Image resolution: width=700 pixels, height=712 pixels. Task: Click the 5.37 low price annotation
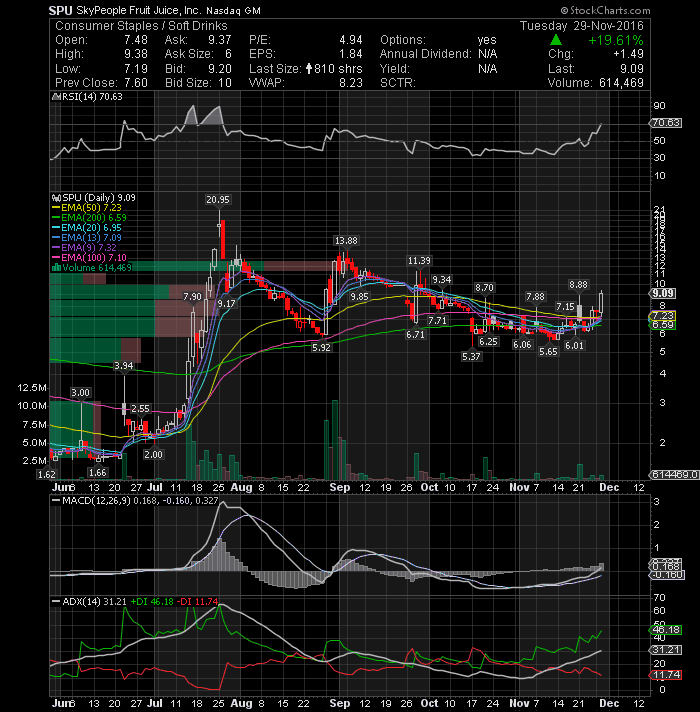click(x=471, y=357)
